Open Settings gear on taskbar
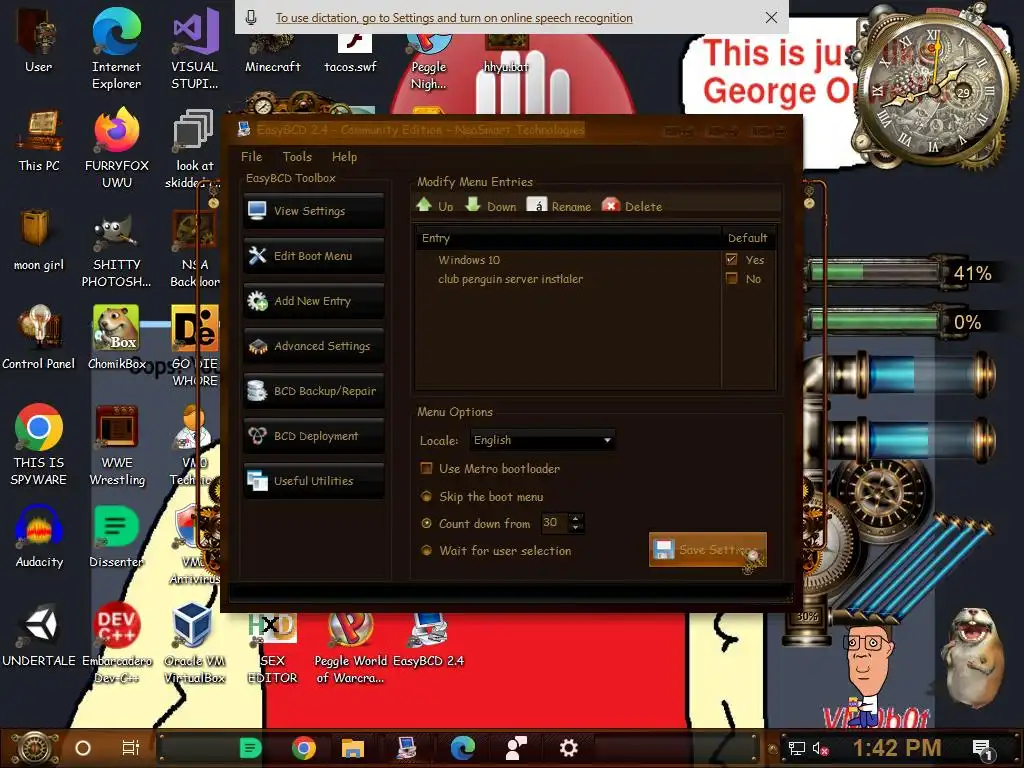The image size is (1024, 768). coord(569,748)
